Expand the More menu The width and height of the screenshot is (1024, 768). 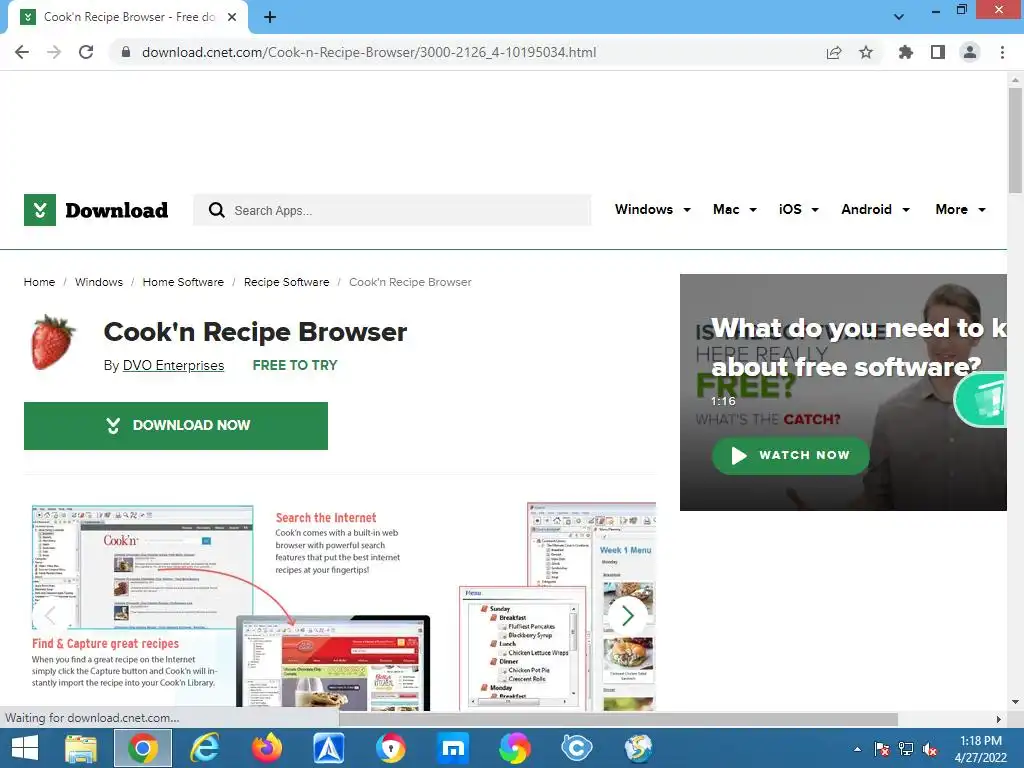click(x=960, y=210)
